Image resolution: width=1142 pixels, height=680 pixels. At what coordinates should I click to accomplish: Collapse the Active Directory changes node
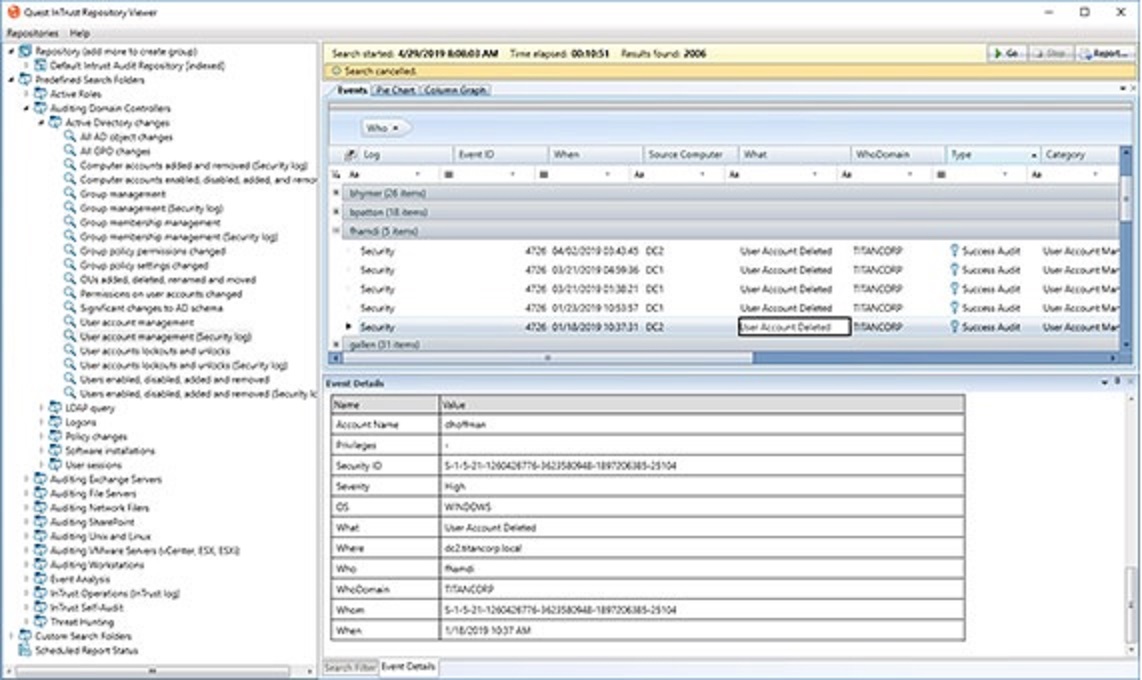[x=41, y=122]
